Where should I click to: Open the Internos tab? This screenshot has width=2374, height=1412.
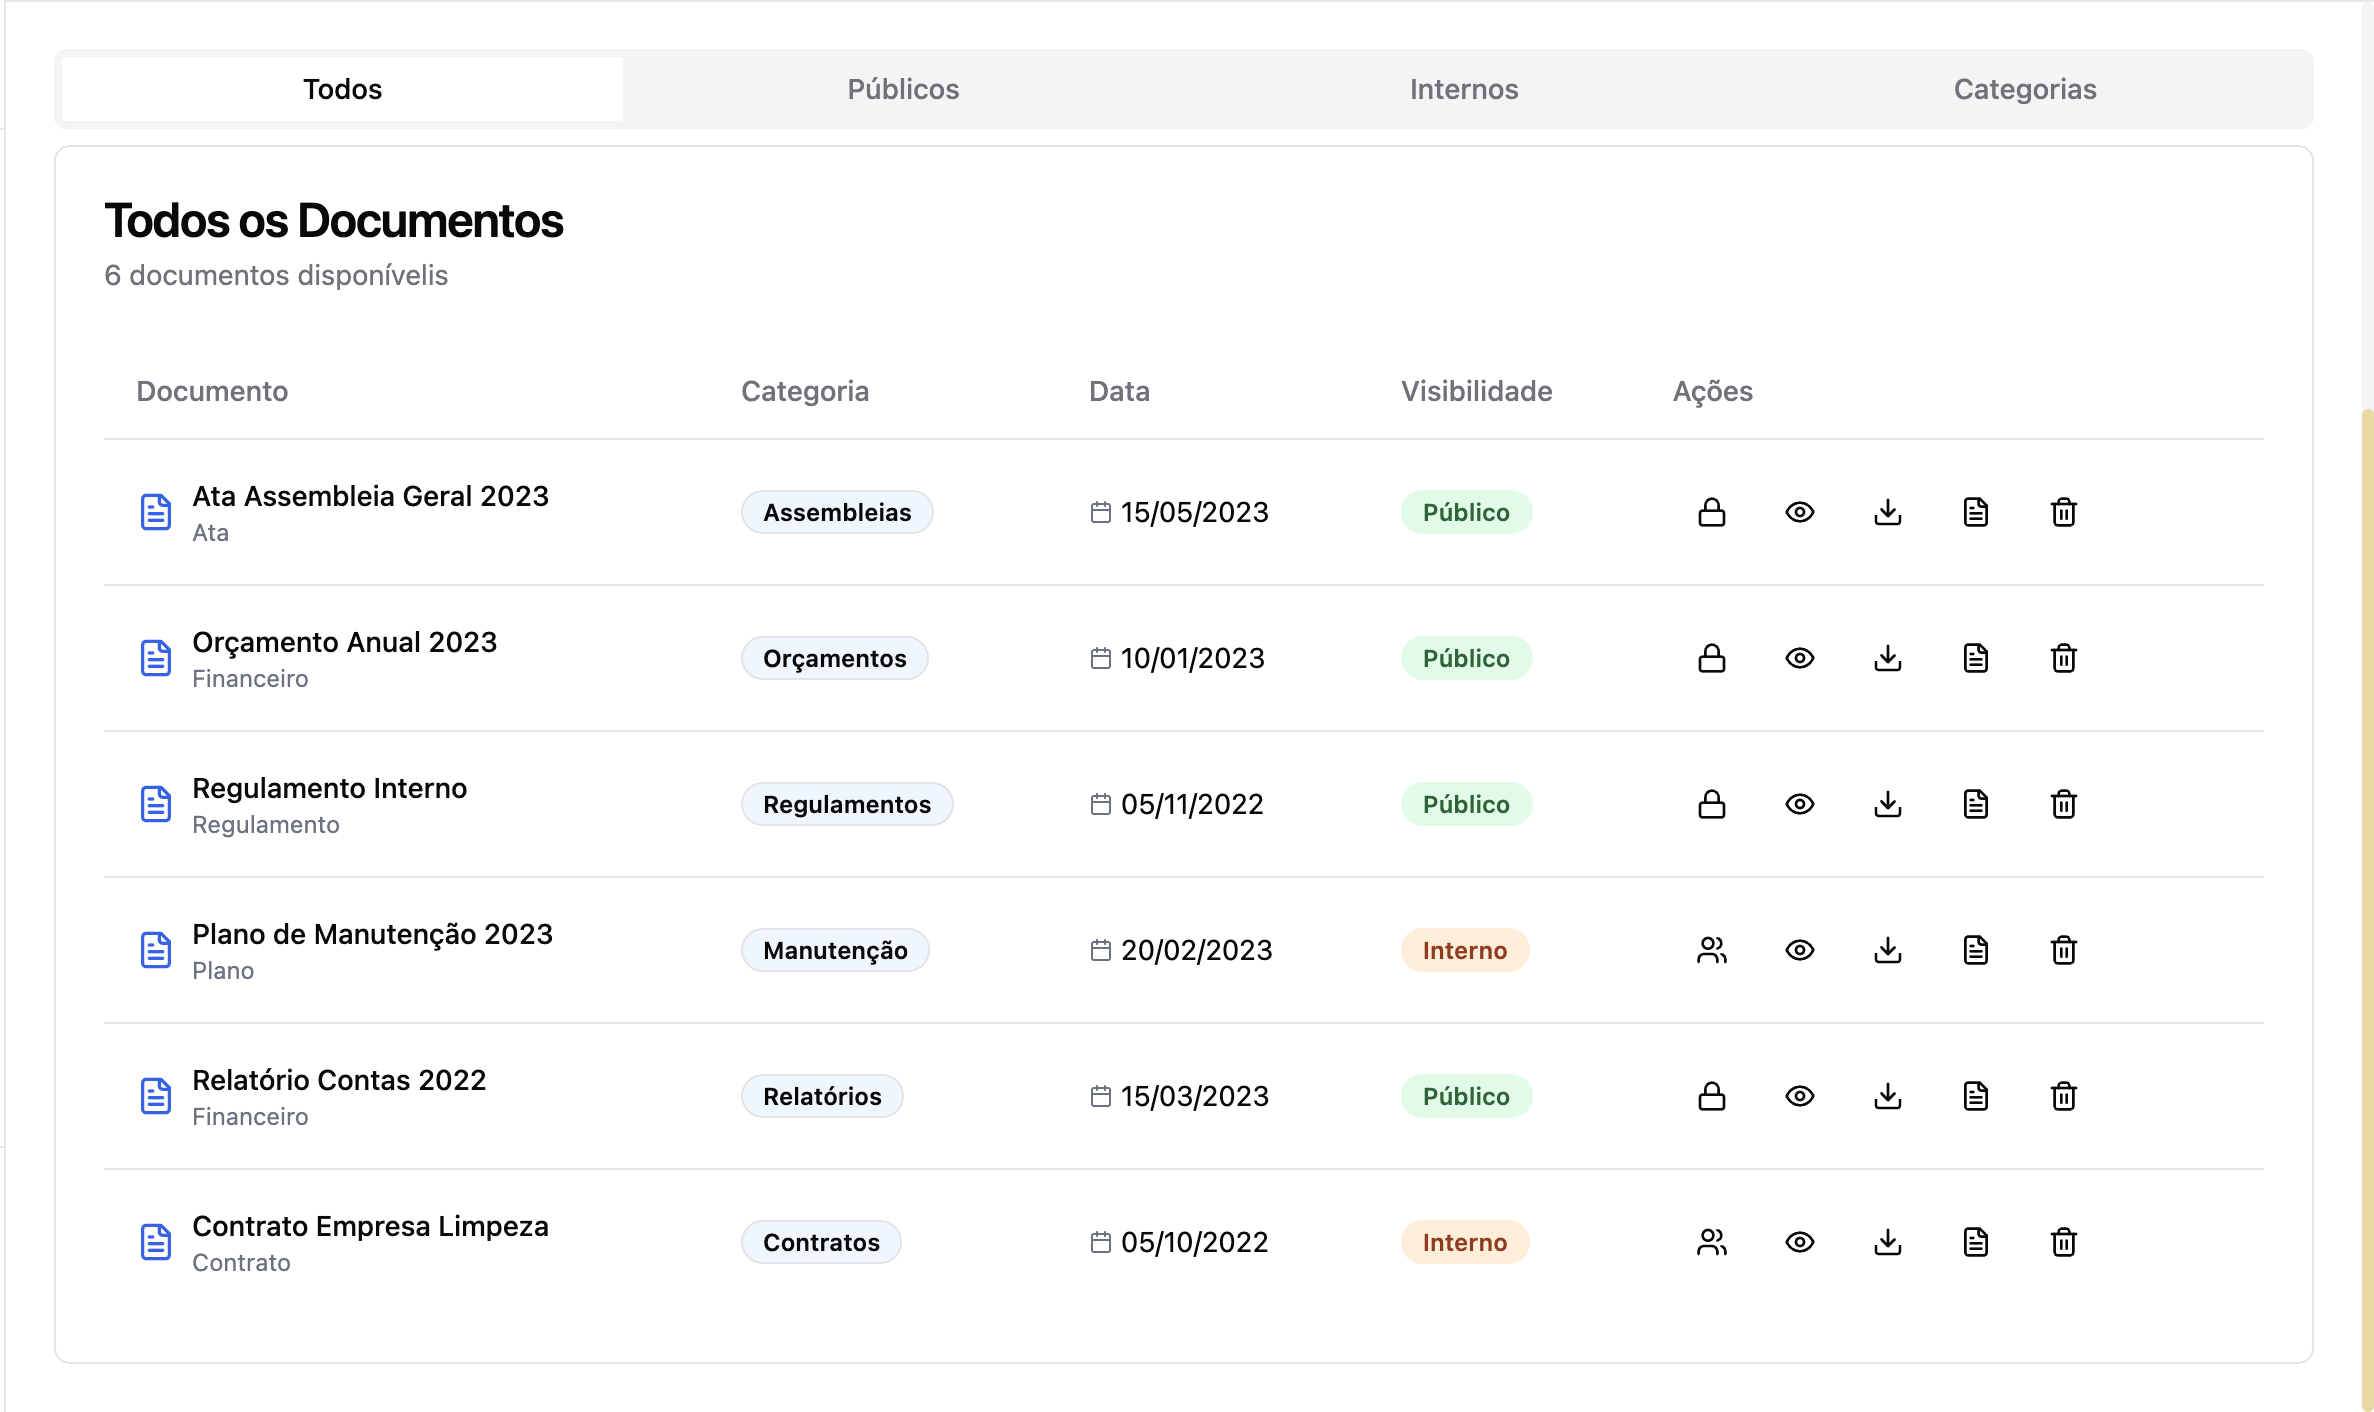pyautogui.click(x=1463, y=89)
